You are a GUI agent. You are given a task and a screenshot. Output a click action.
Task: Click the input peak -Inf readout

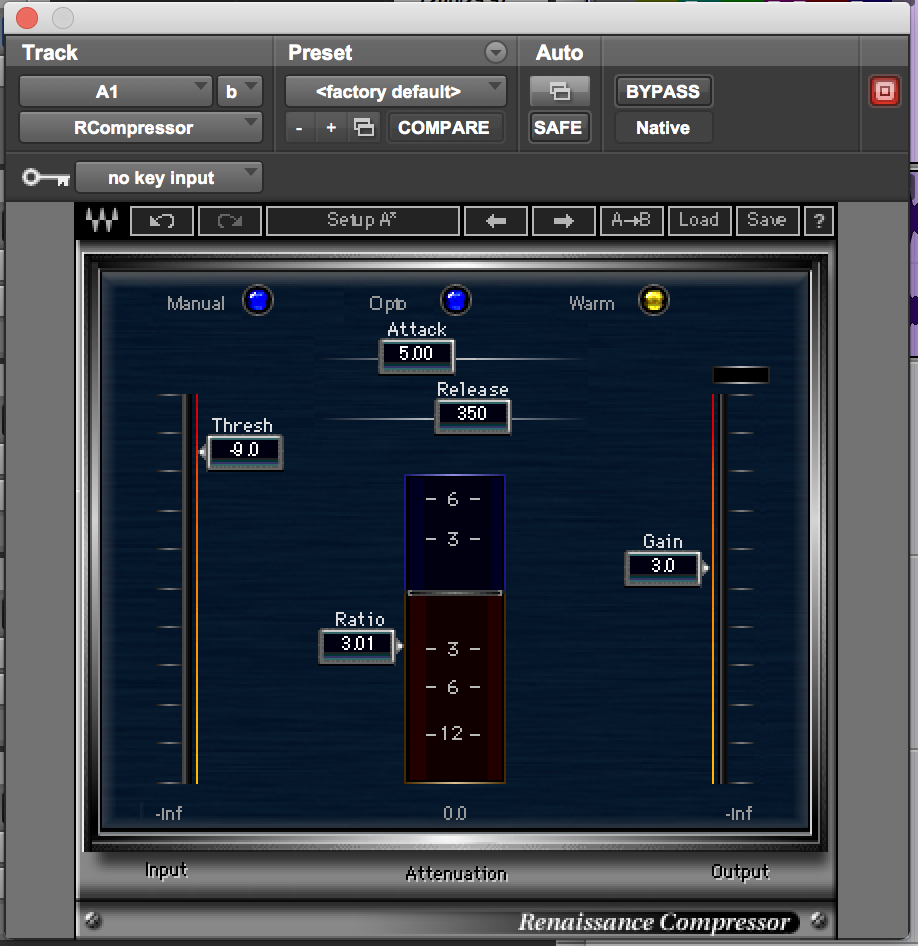click(x=169, y=813)
